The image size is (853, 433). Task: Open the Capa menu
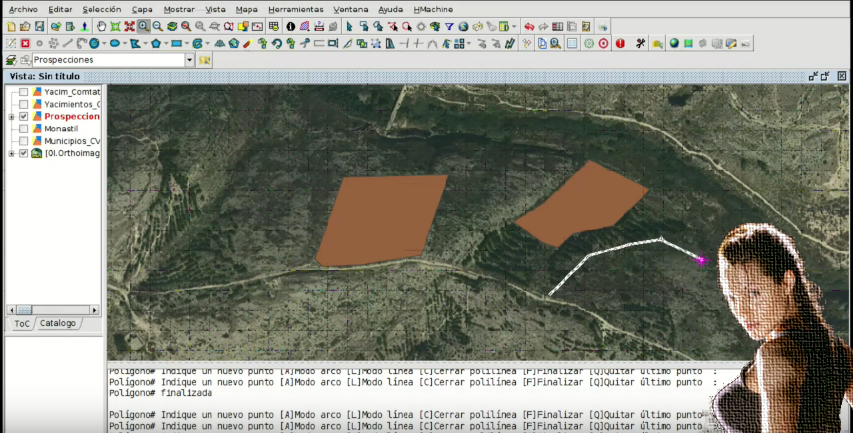142,9
